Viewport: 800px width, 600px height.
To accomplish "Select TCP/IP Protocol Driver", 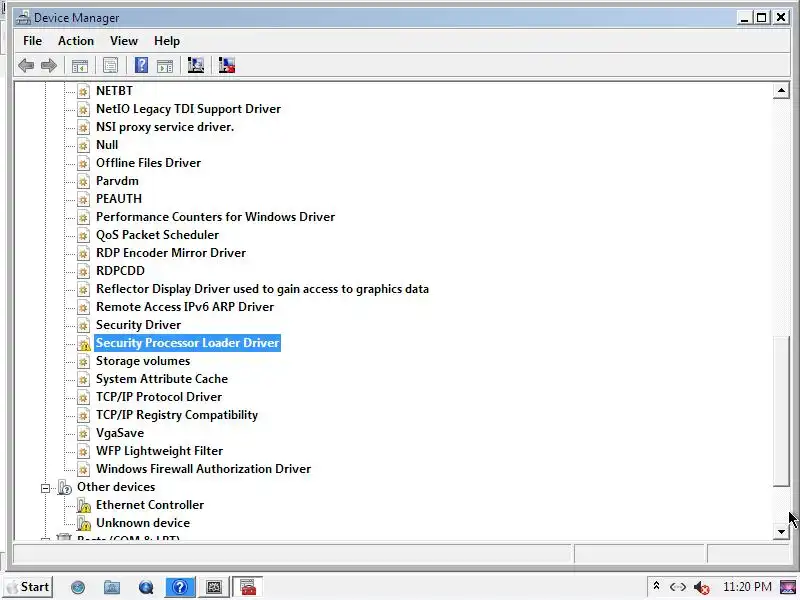I will click(x=159, y=397).
